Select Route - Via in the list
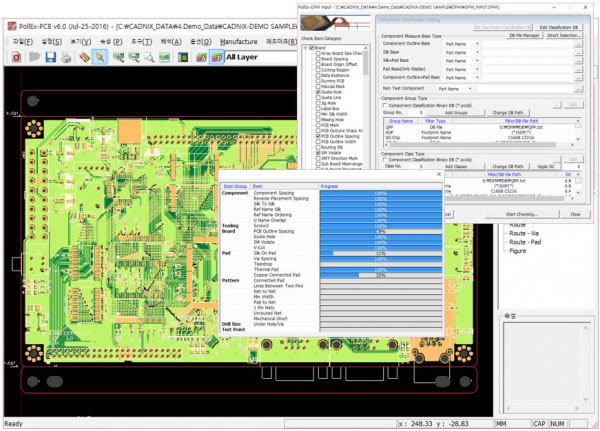The width and height of the screenshot is (600, 431). [526, 232]
